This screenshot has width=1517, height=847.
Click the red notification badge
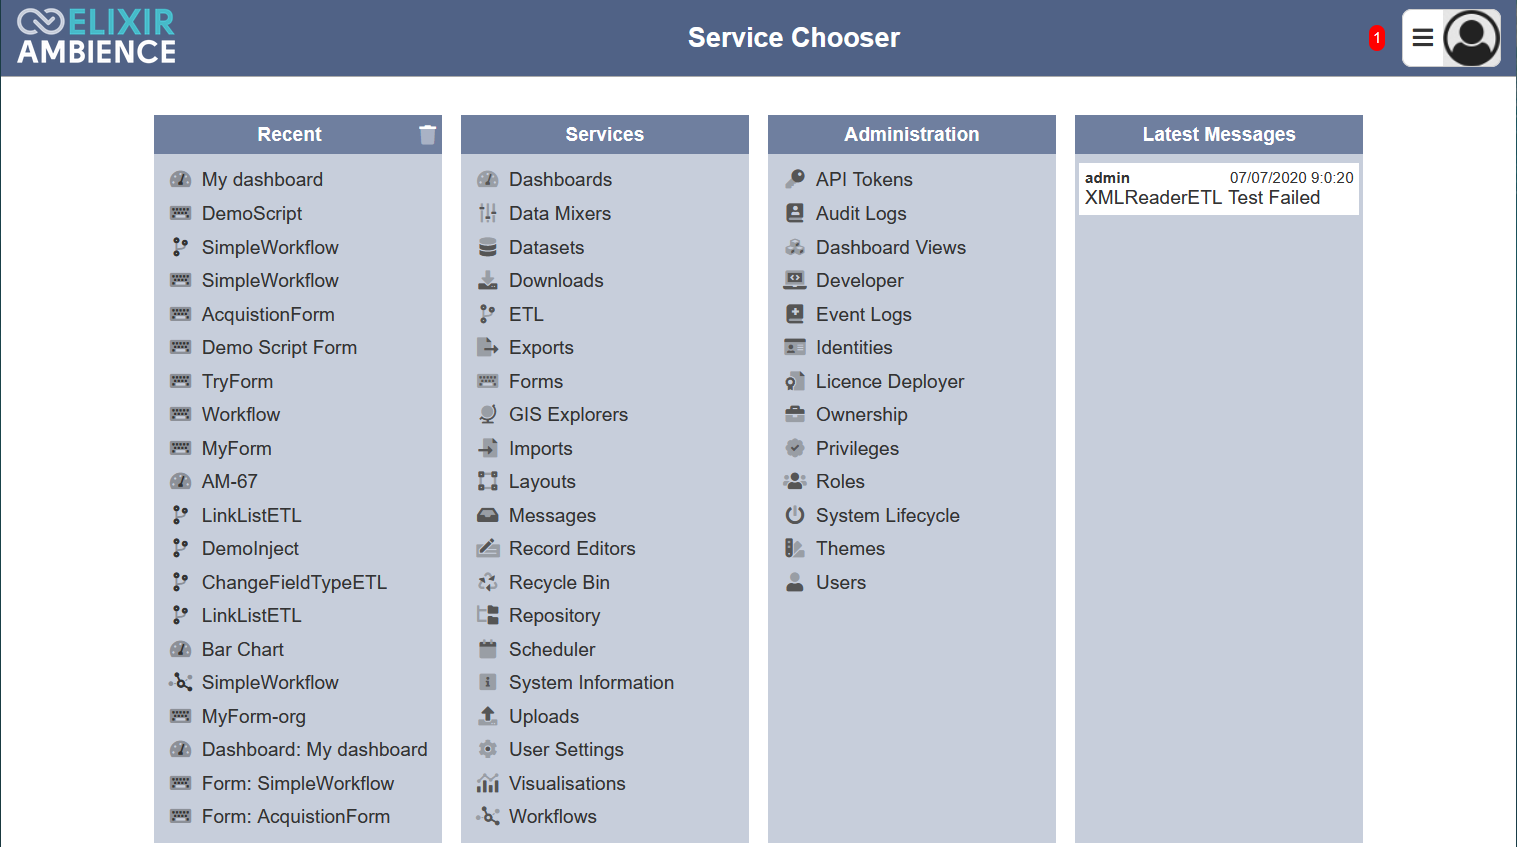(1377, 38)
